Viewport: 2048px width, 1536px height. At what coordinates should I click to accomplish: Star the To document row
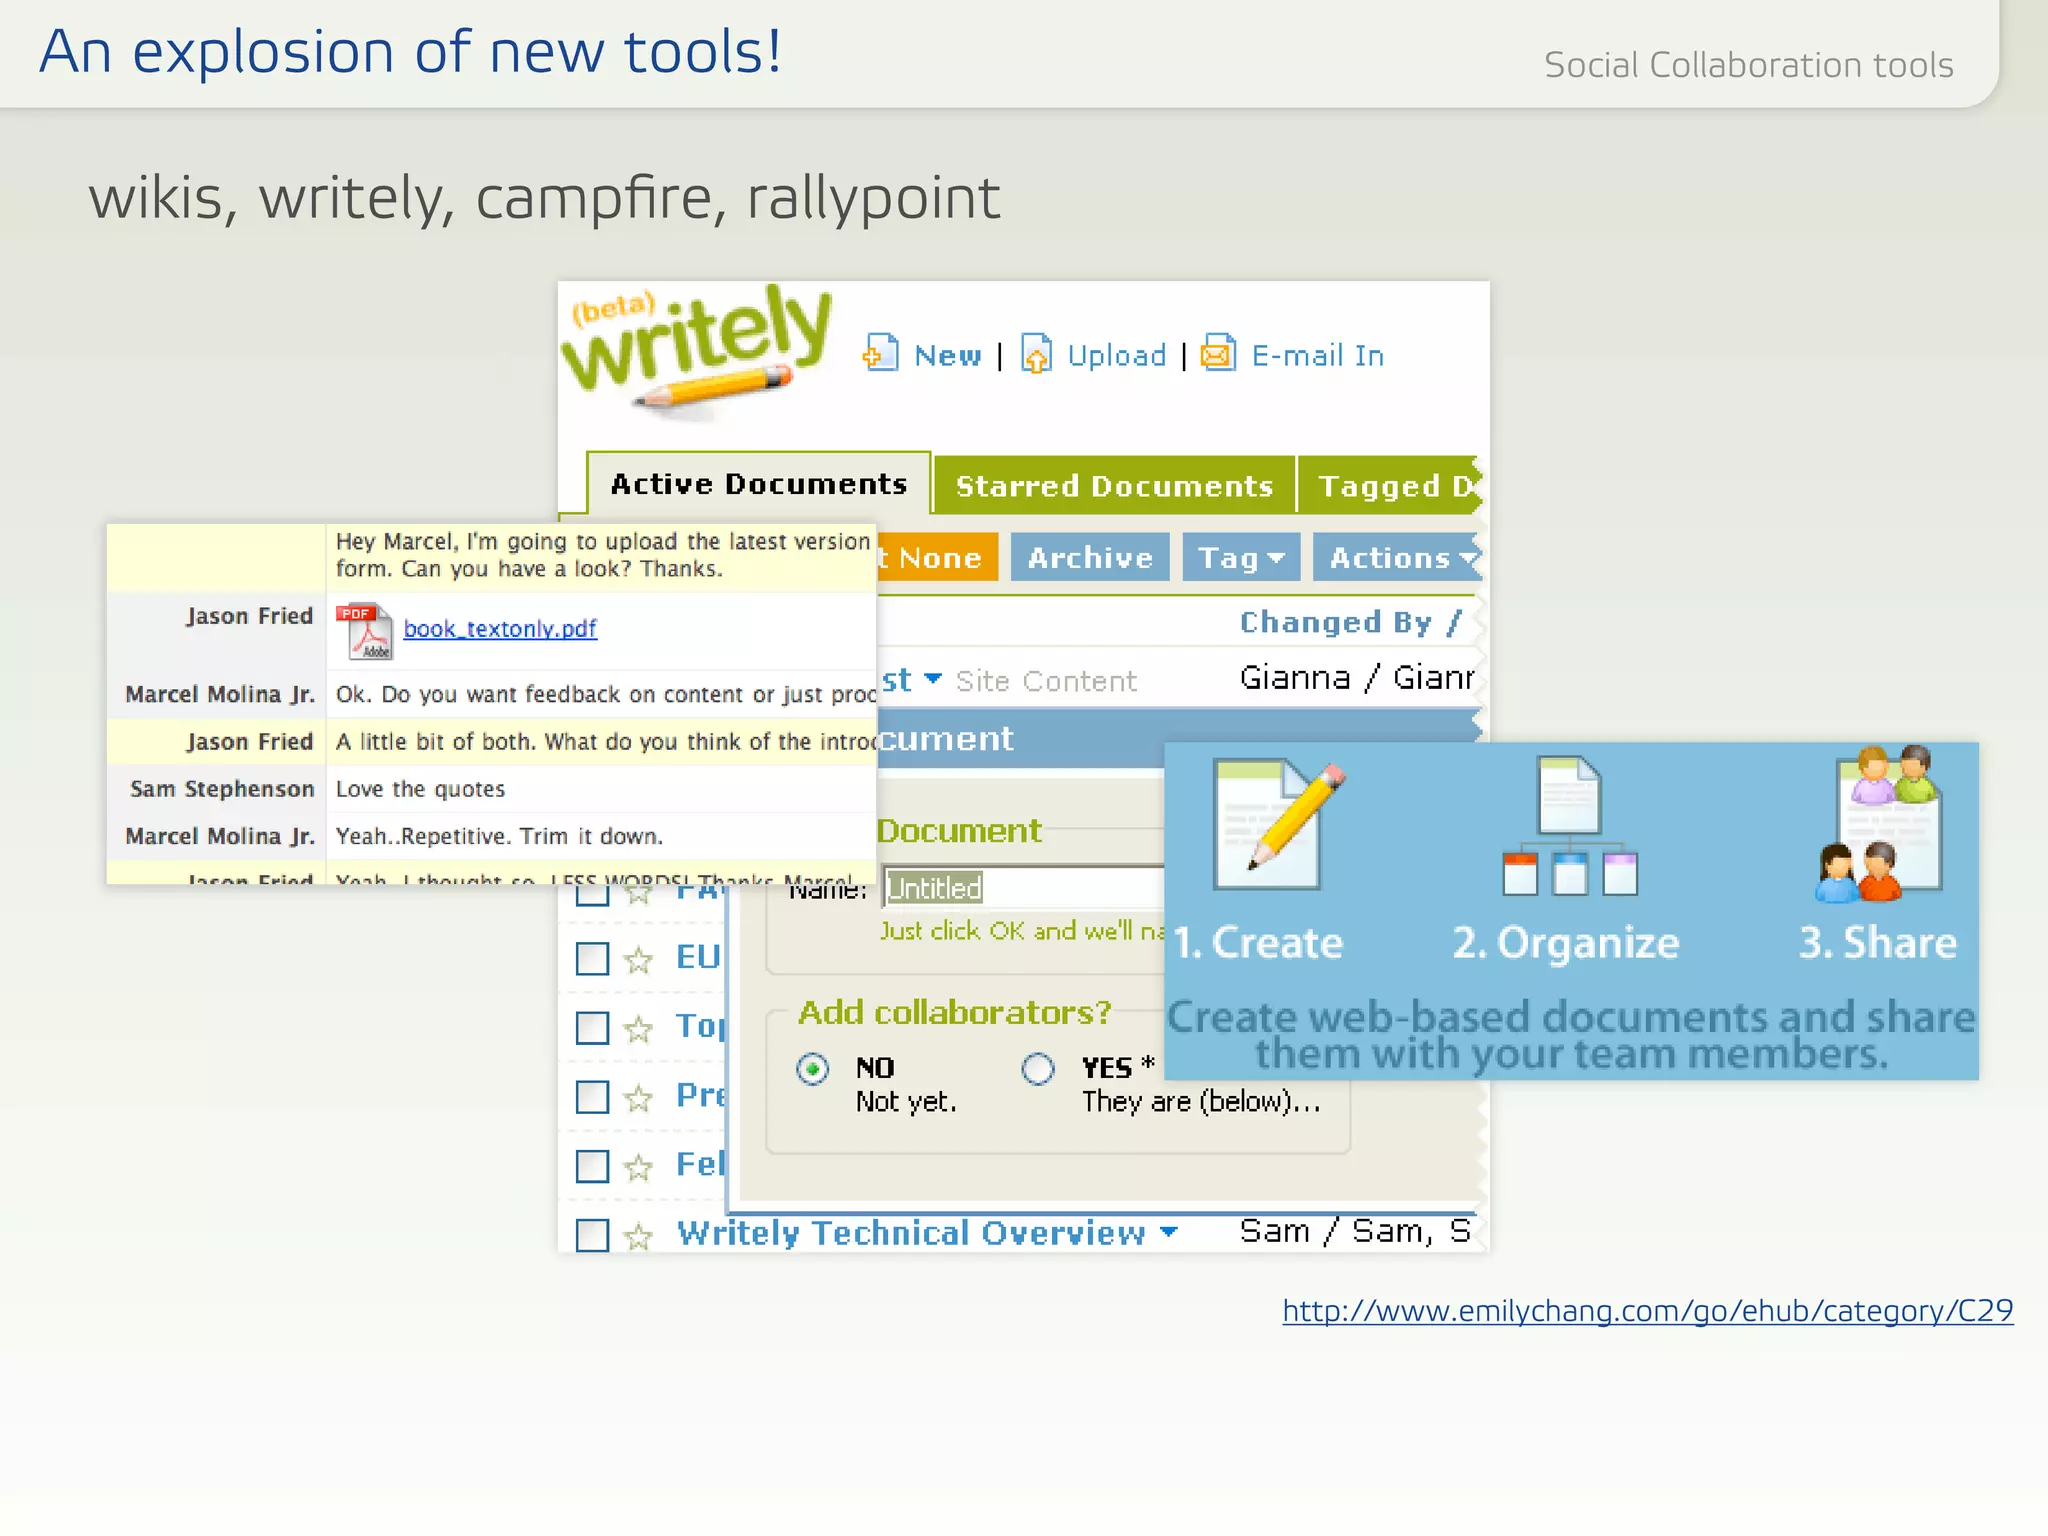pyautogui.click(x=638, y=1029)
